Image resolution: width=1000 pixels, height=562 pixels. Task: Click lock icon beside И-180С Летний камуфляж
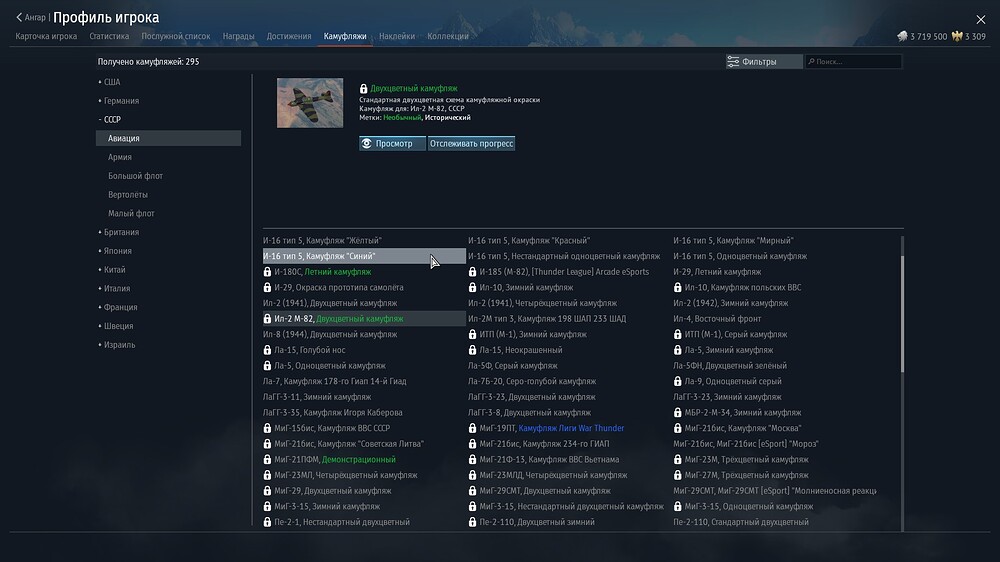coord(268,272)
